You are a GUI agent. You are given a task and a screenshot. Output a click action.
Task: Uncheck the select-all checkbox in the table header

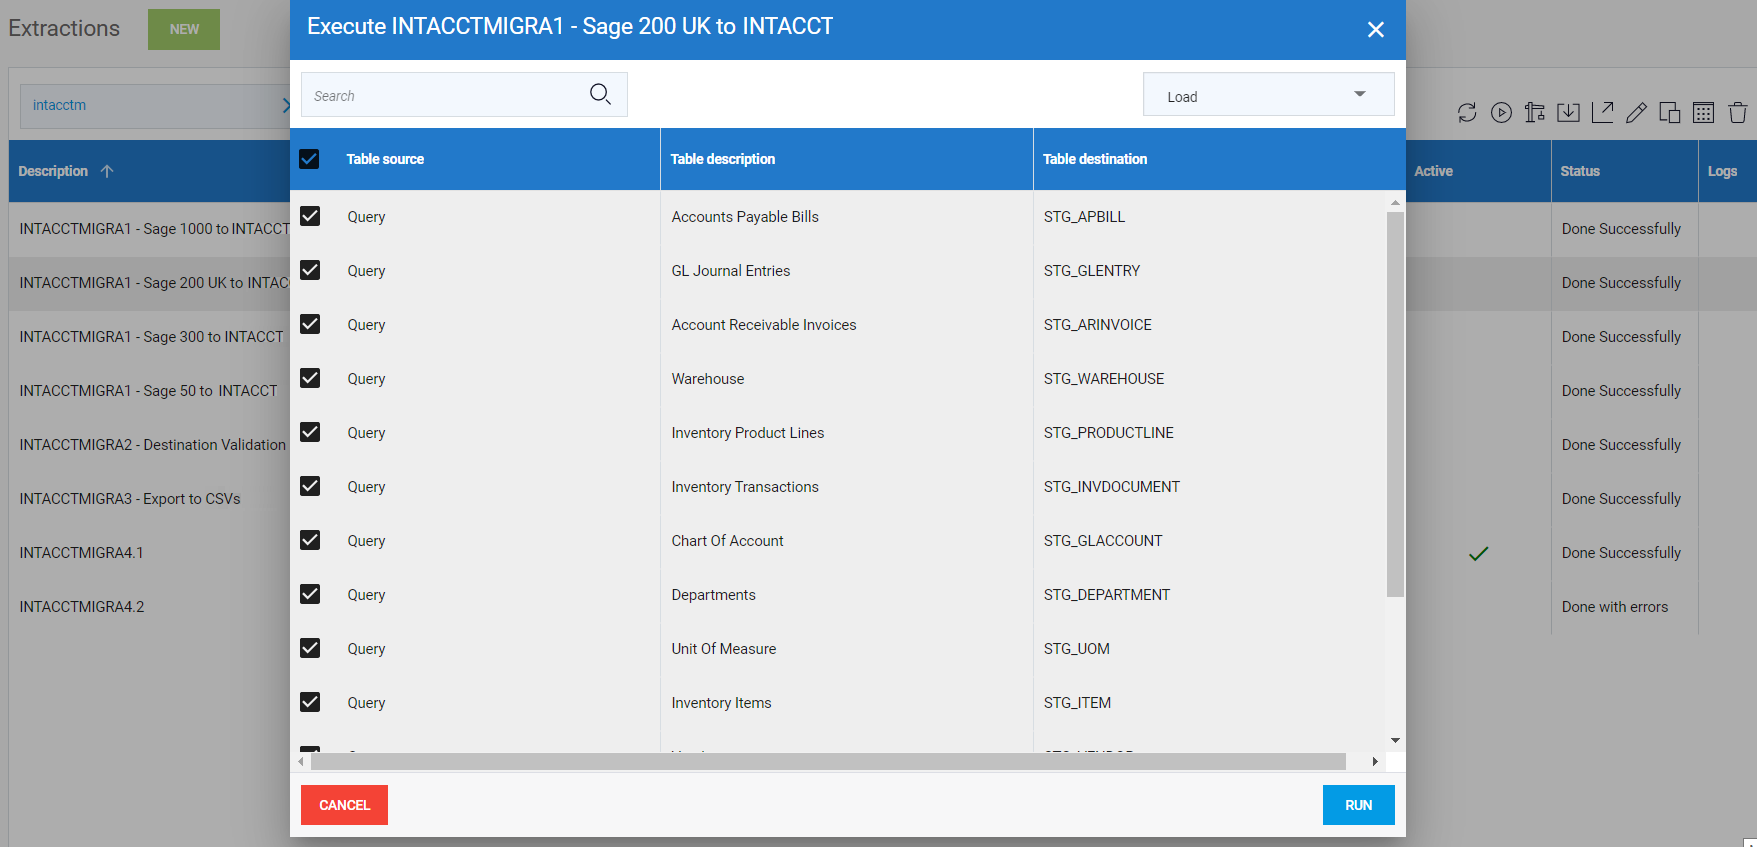point(310,159)
